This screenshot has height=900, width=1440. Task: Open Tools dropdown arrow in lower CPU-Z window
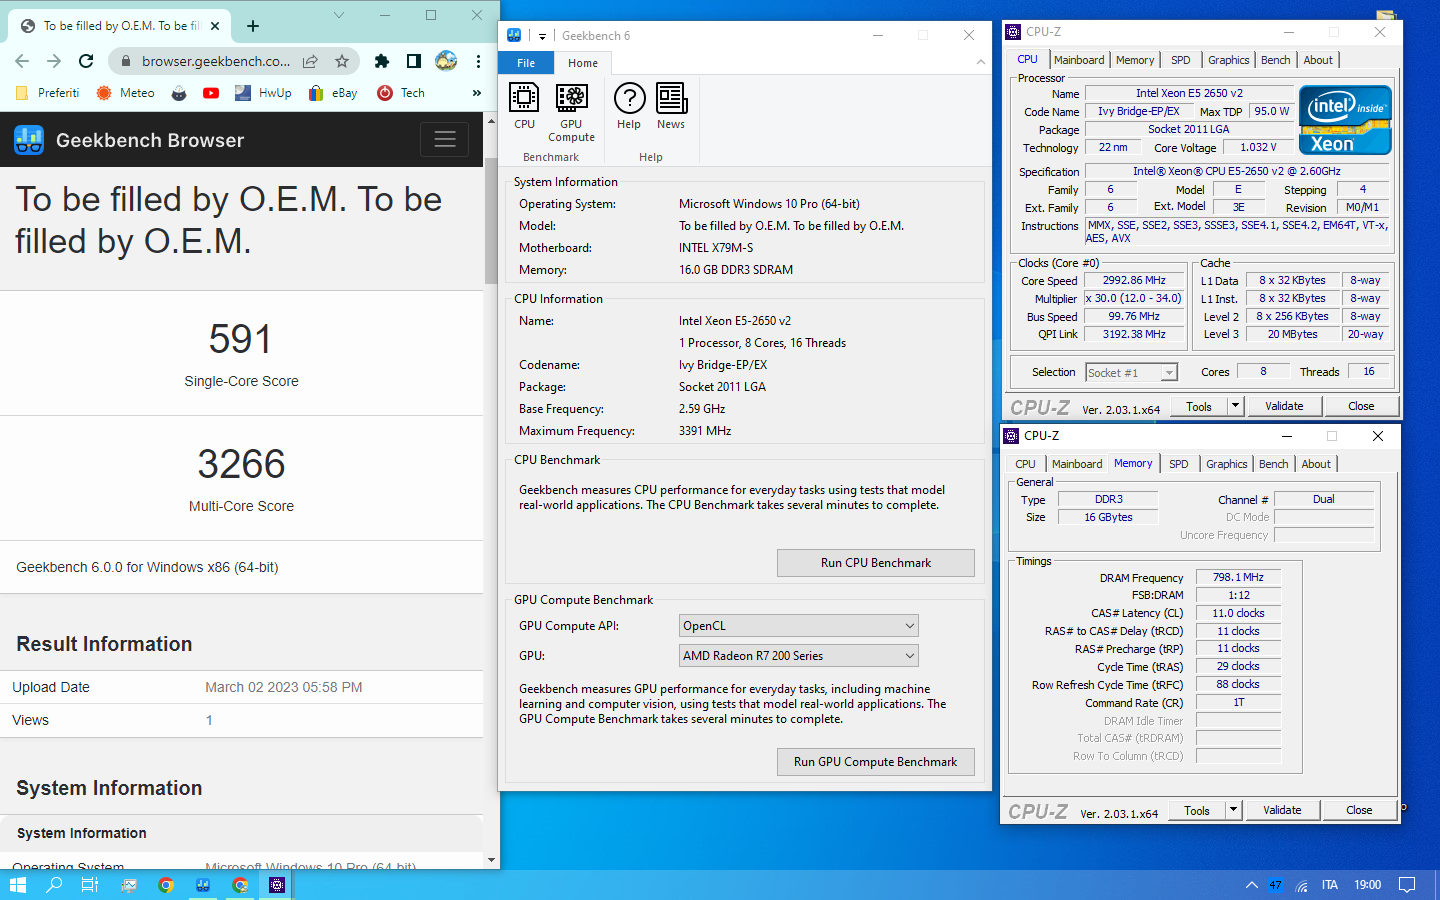[x=1234, y=810]
